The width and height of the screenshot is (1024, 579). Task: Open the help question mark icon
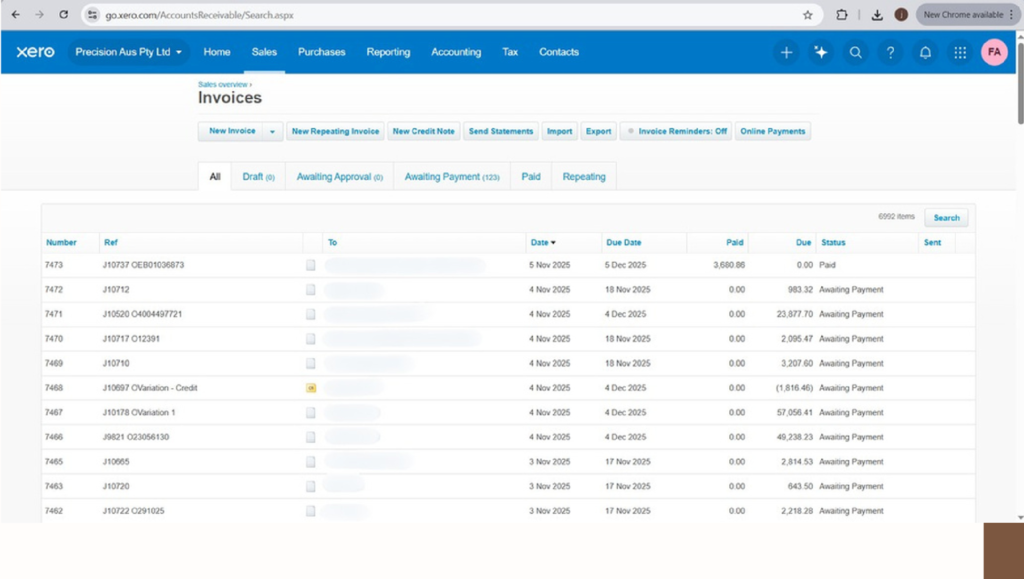coord(890,53)
